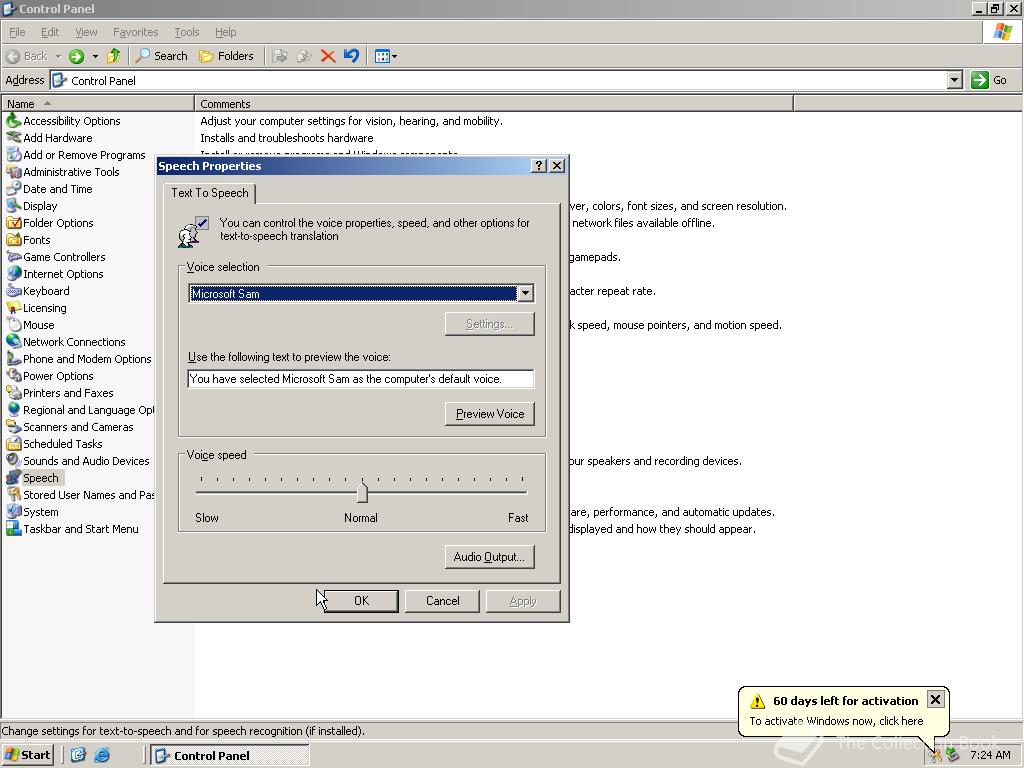Open Administrative Tools icon
Image resolution: width=1024 pixels, height=768 pixels.
point(14,172)
